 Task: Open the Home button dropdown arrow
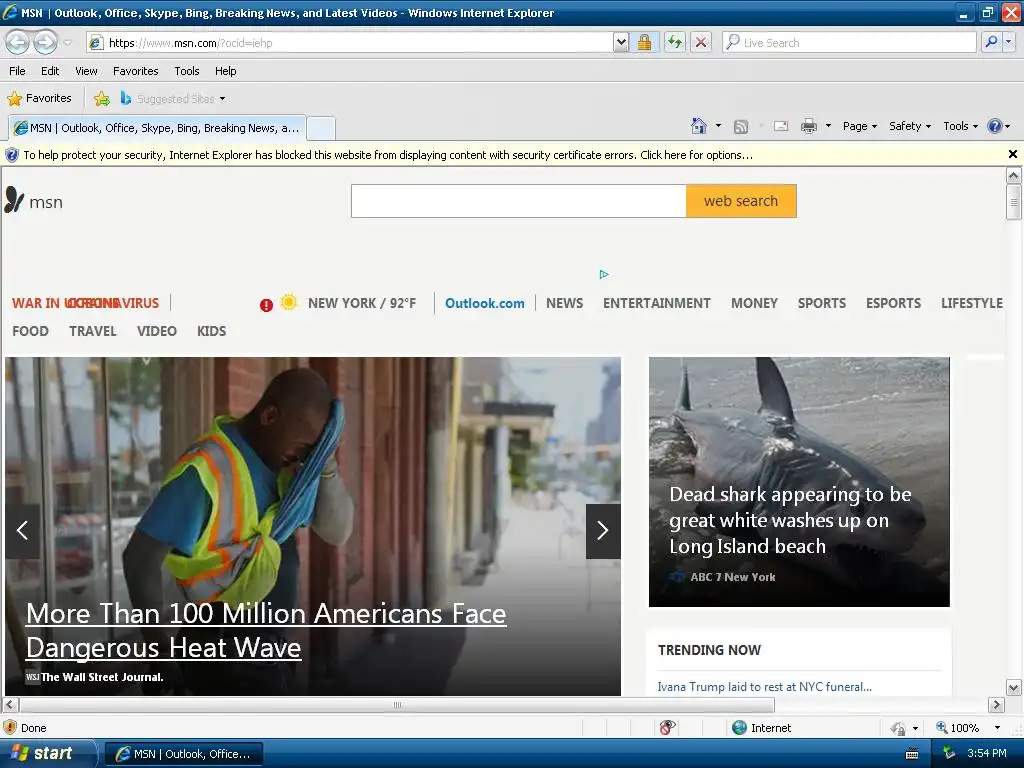point(718,126)
